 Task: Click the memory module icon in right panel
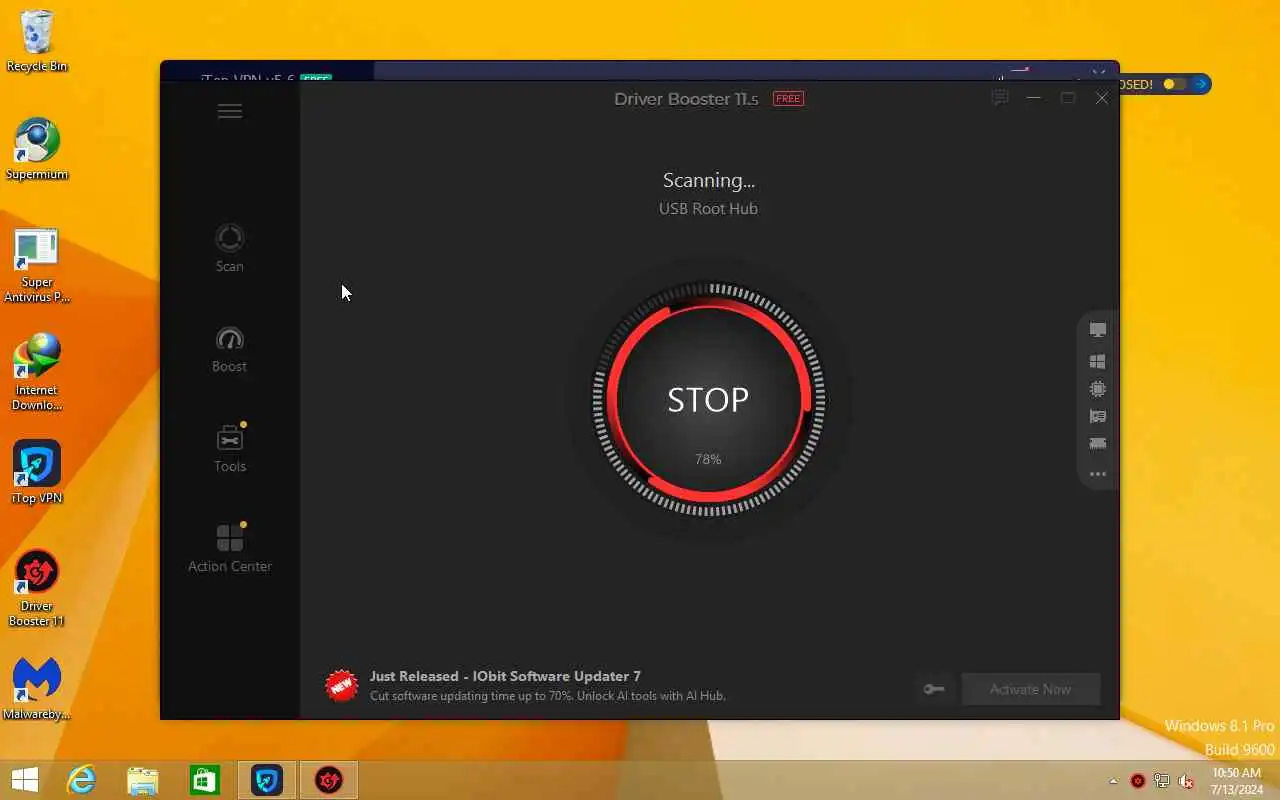pyautogui.click(x=1098, y=443)
